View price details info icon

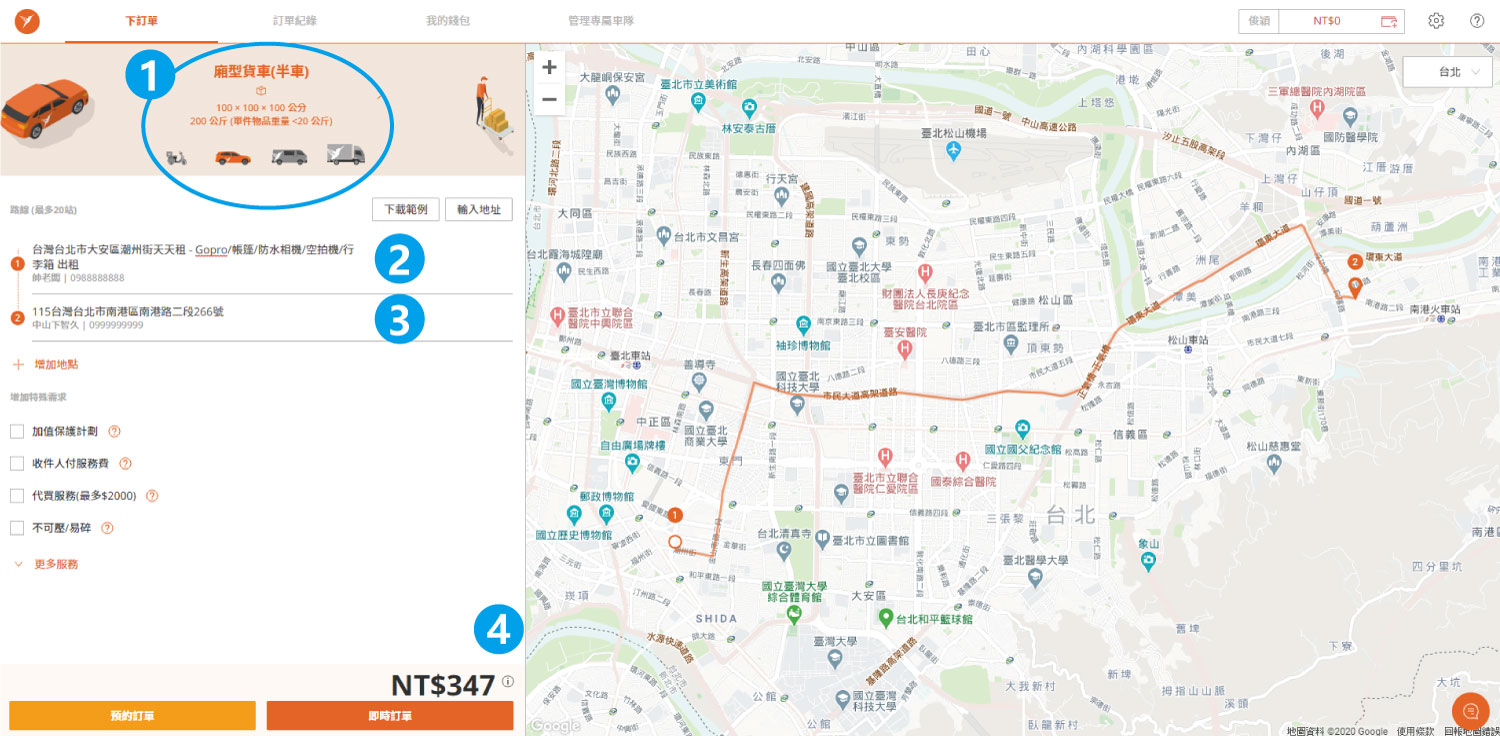(507, 682)
